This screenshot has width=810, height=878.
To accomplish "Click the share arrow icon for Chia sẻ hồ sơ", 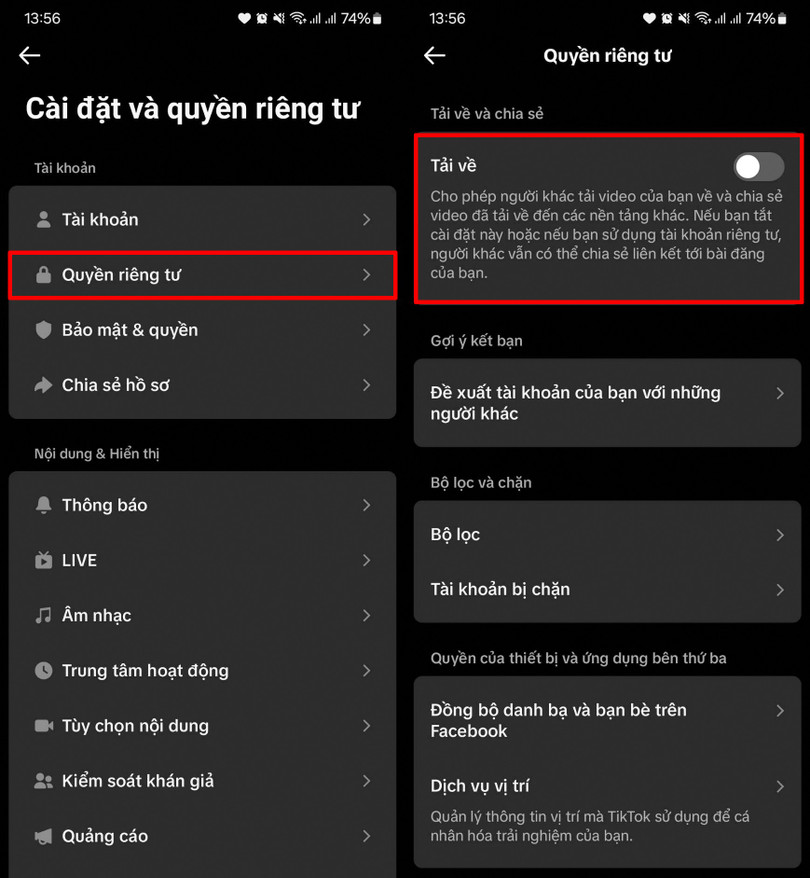I will [x=43, y=385].
